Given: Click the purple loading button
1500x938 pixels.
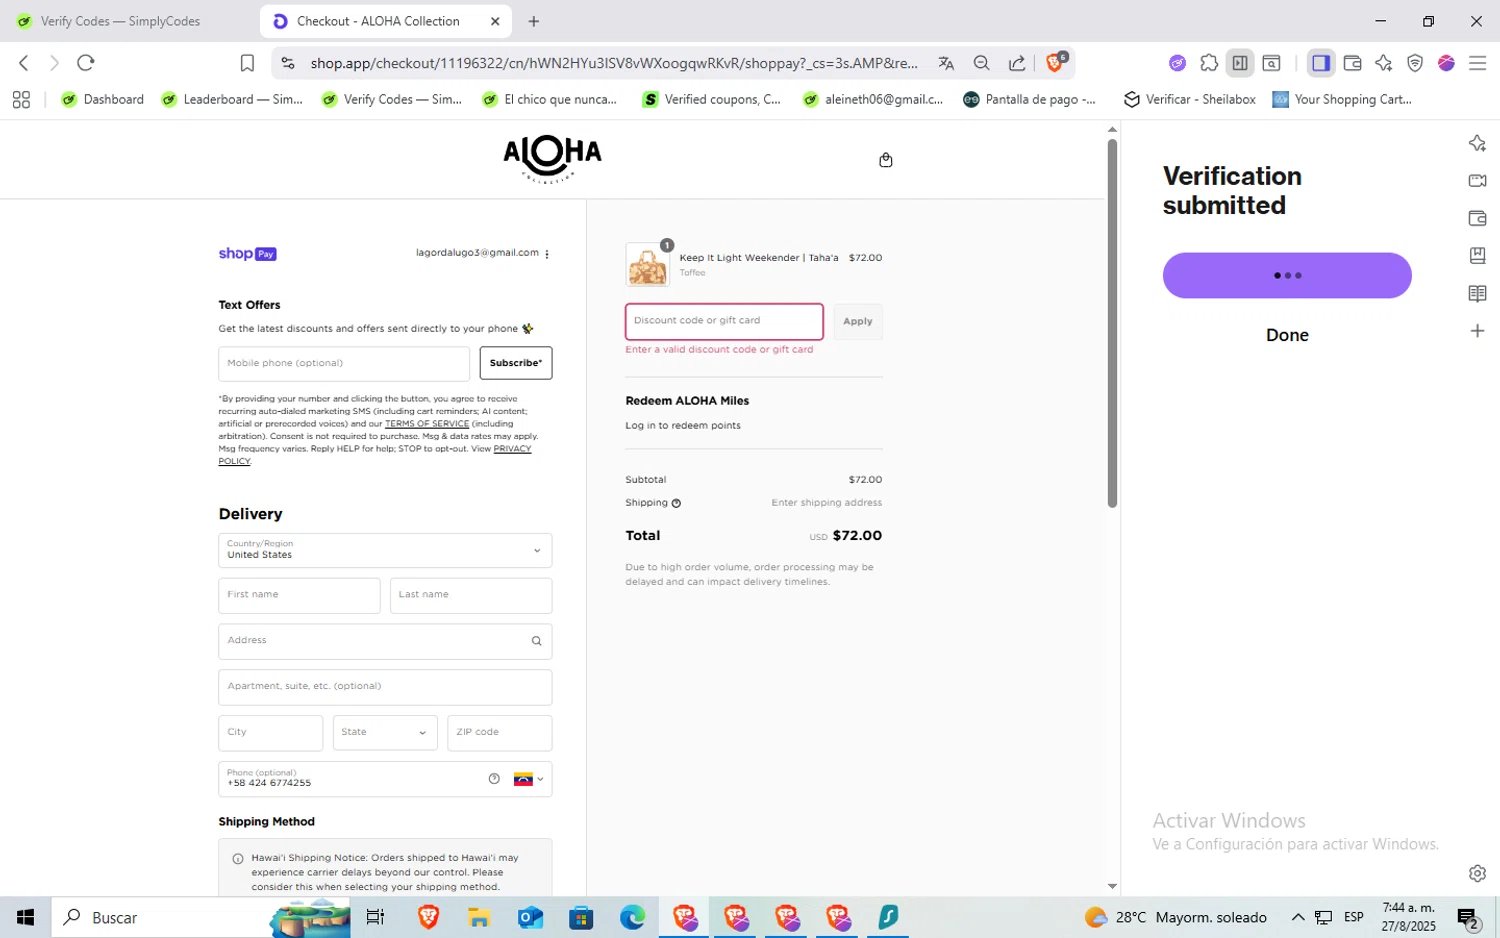Looking at the screenshot, I should tap(1287, 275).
